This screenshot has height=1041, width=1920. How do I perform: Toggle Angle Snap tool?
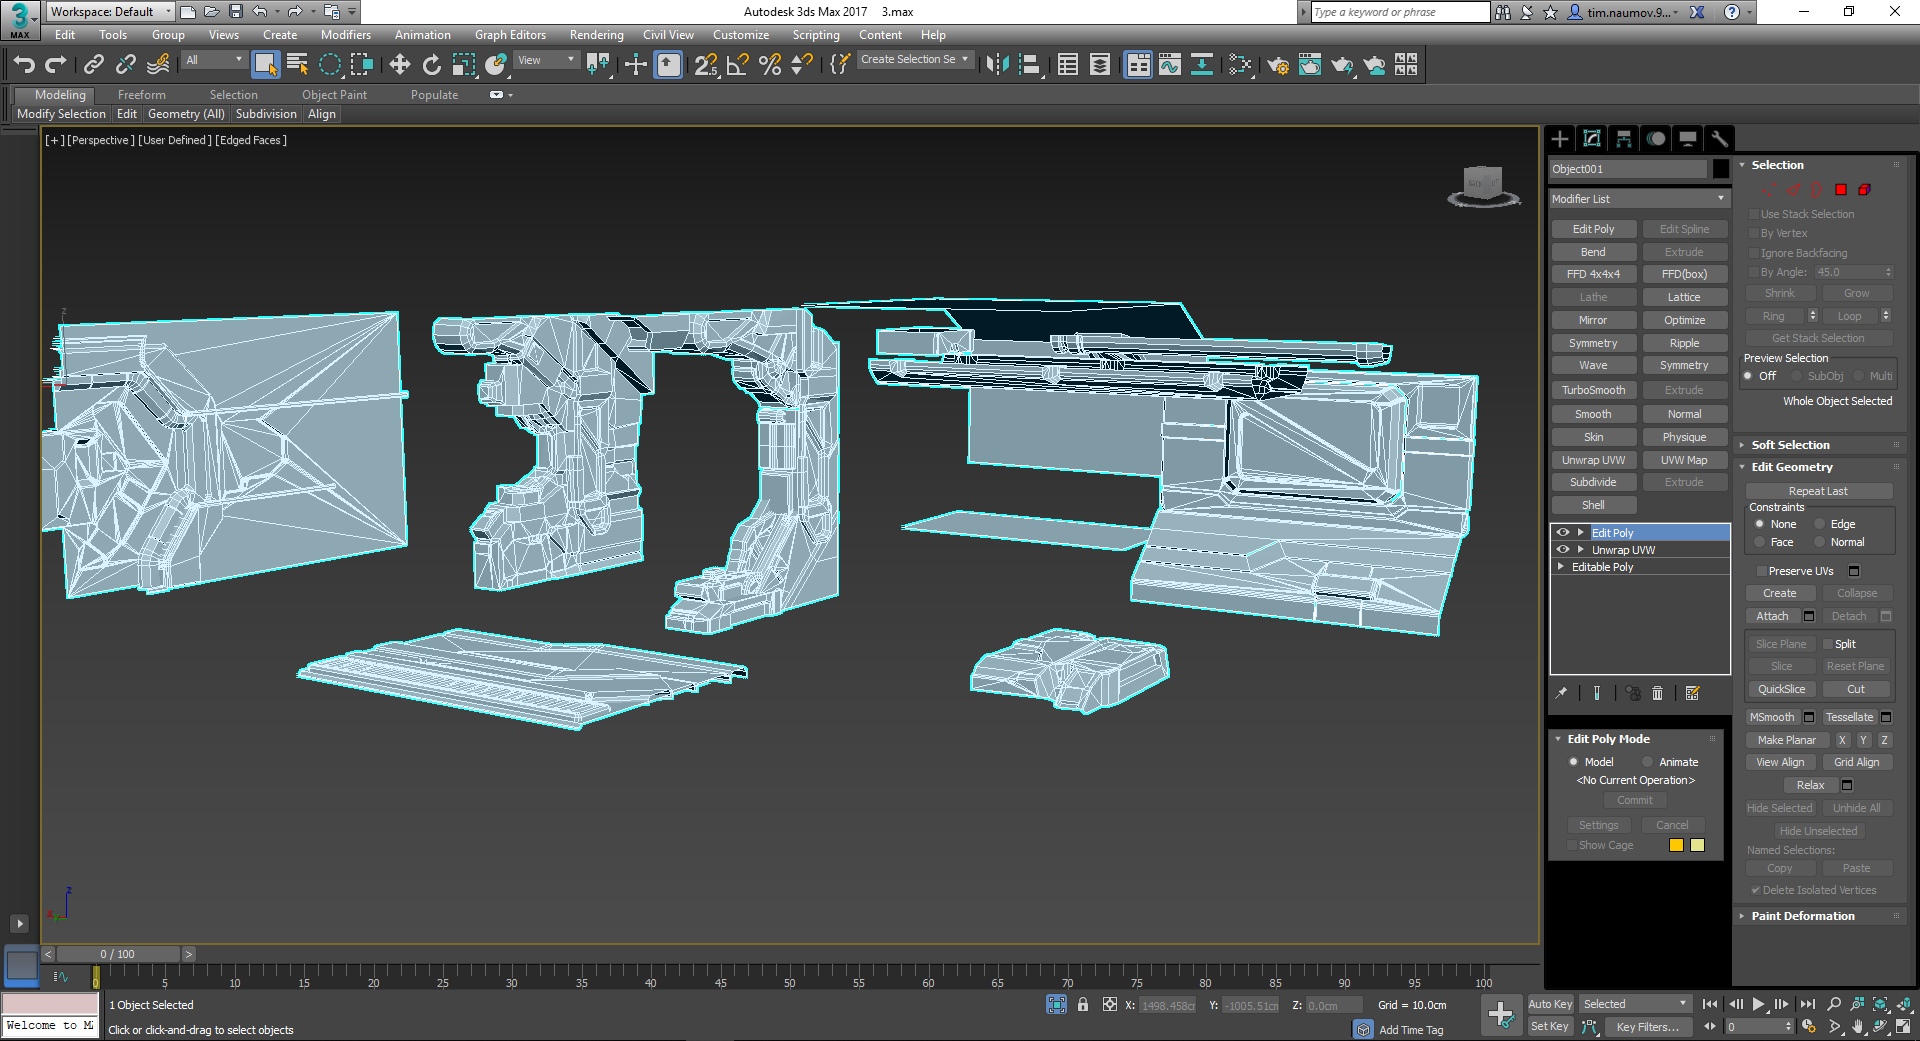[x=738, y=65]
